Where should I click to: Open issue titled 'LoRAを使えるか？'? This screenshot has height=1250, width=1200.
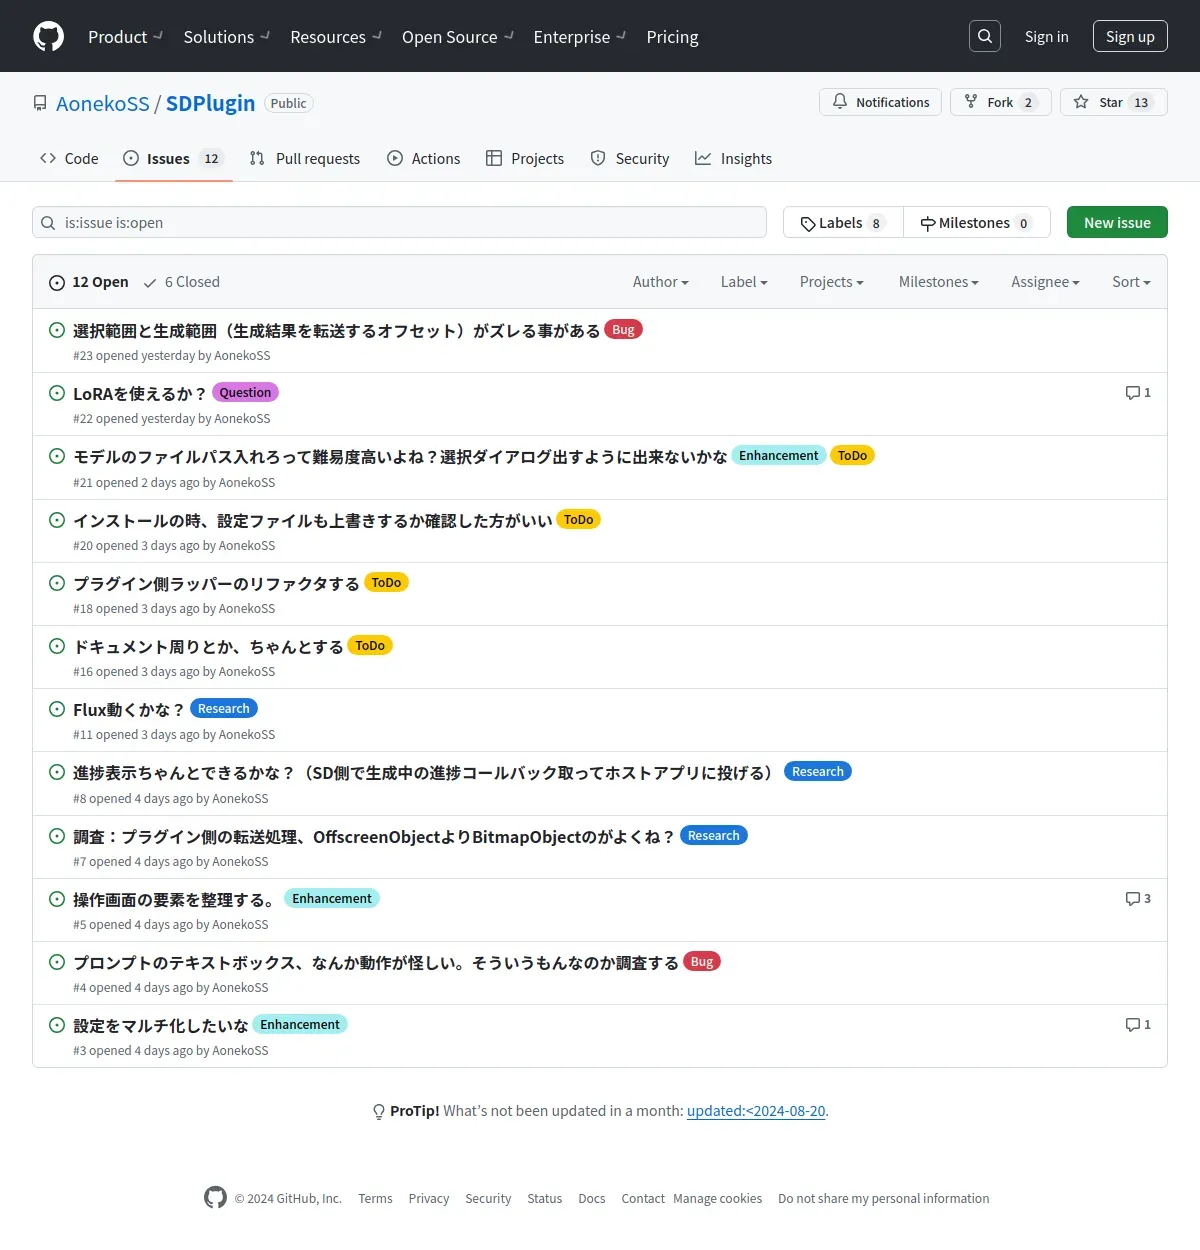point(140,393)
